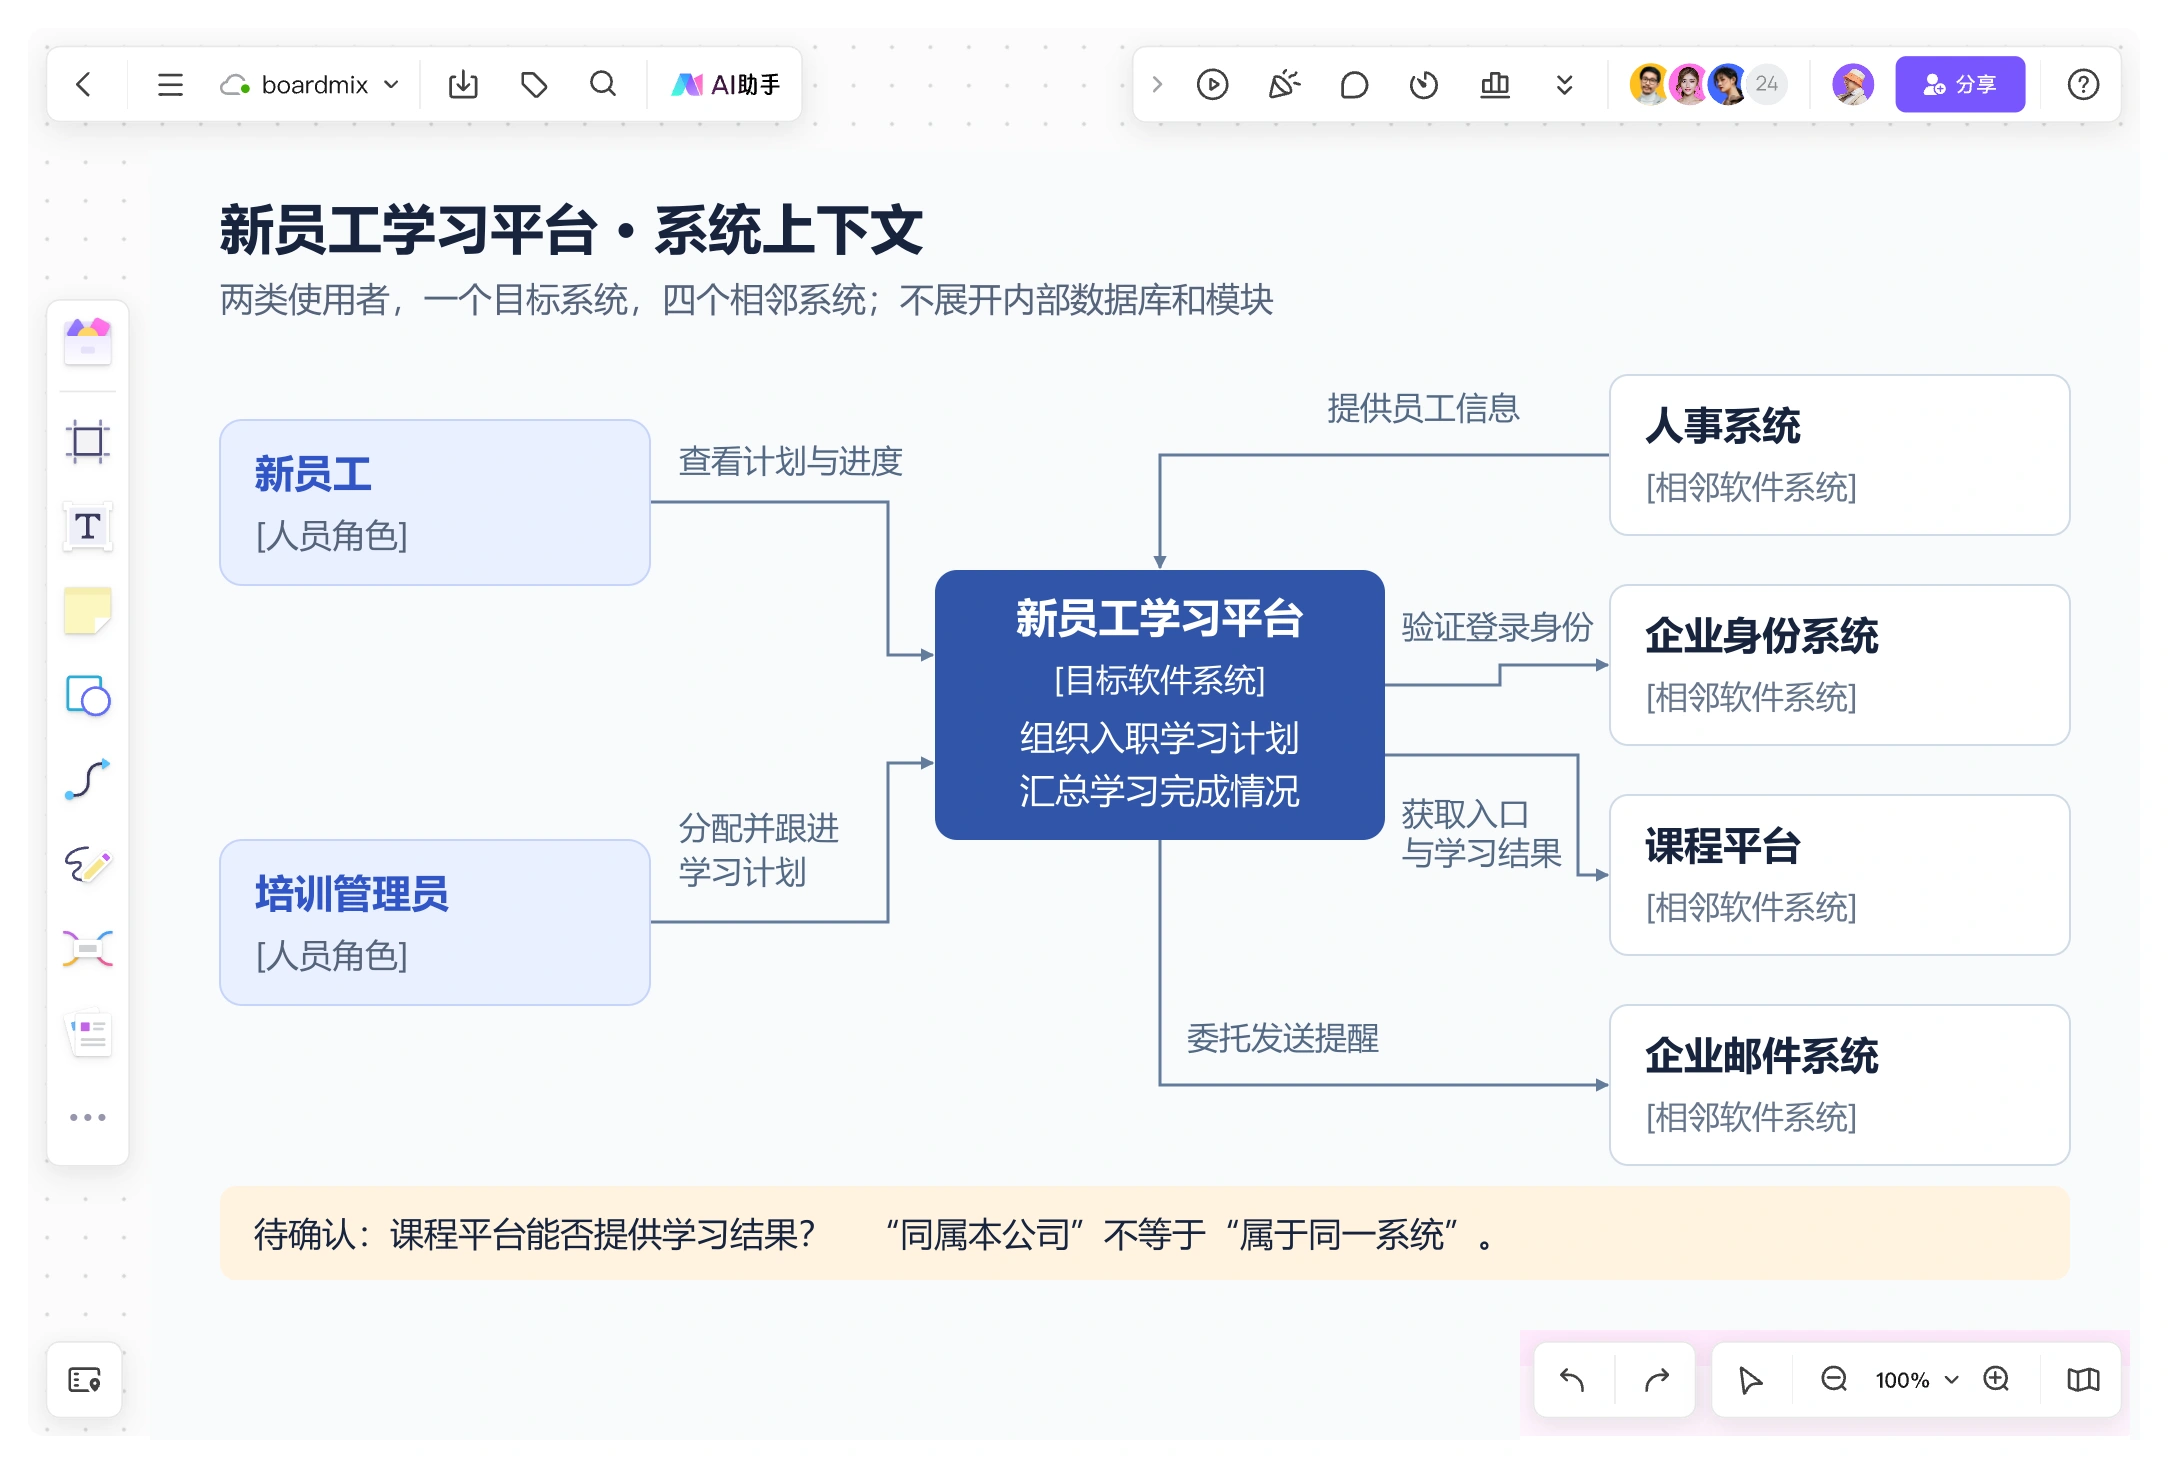Click the 待确认 note banner
2168x1464 pixels.
point(1145,1233)
